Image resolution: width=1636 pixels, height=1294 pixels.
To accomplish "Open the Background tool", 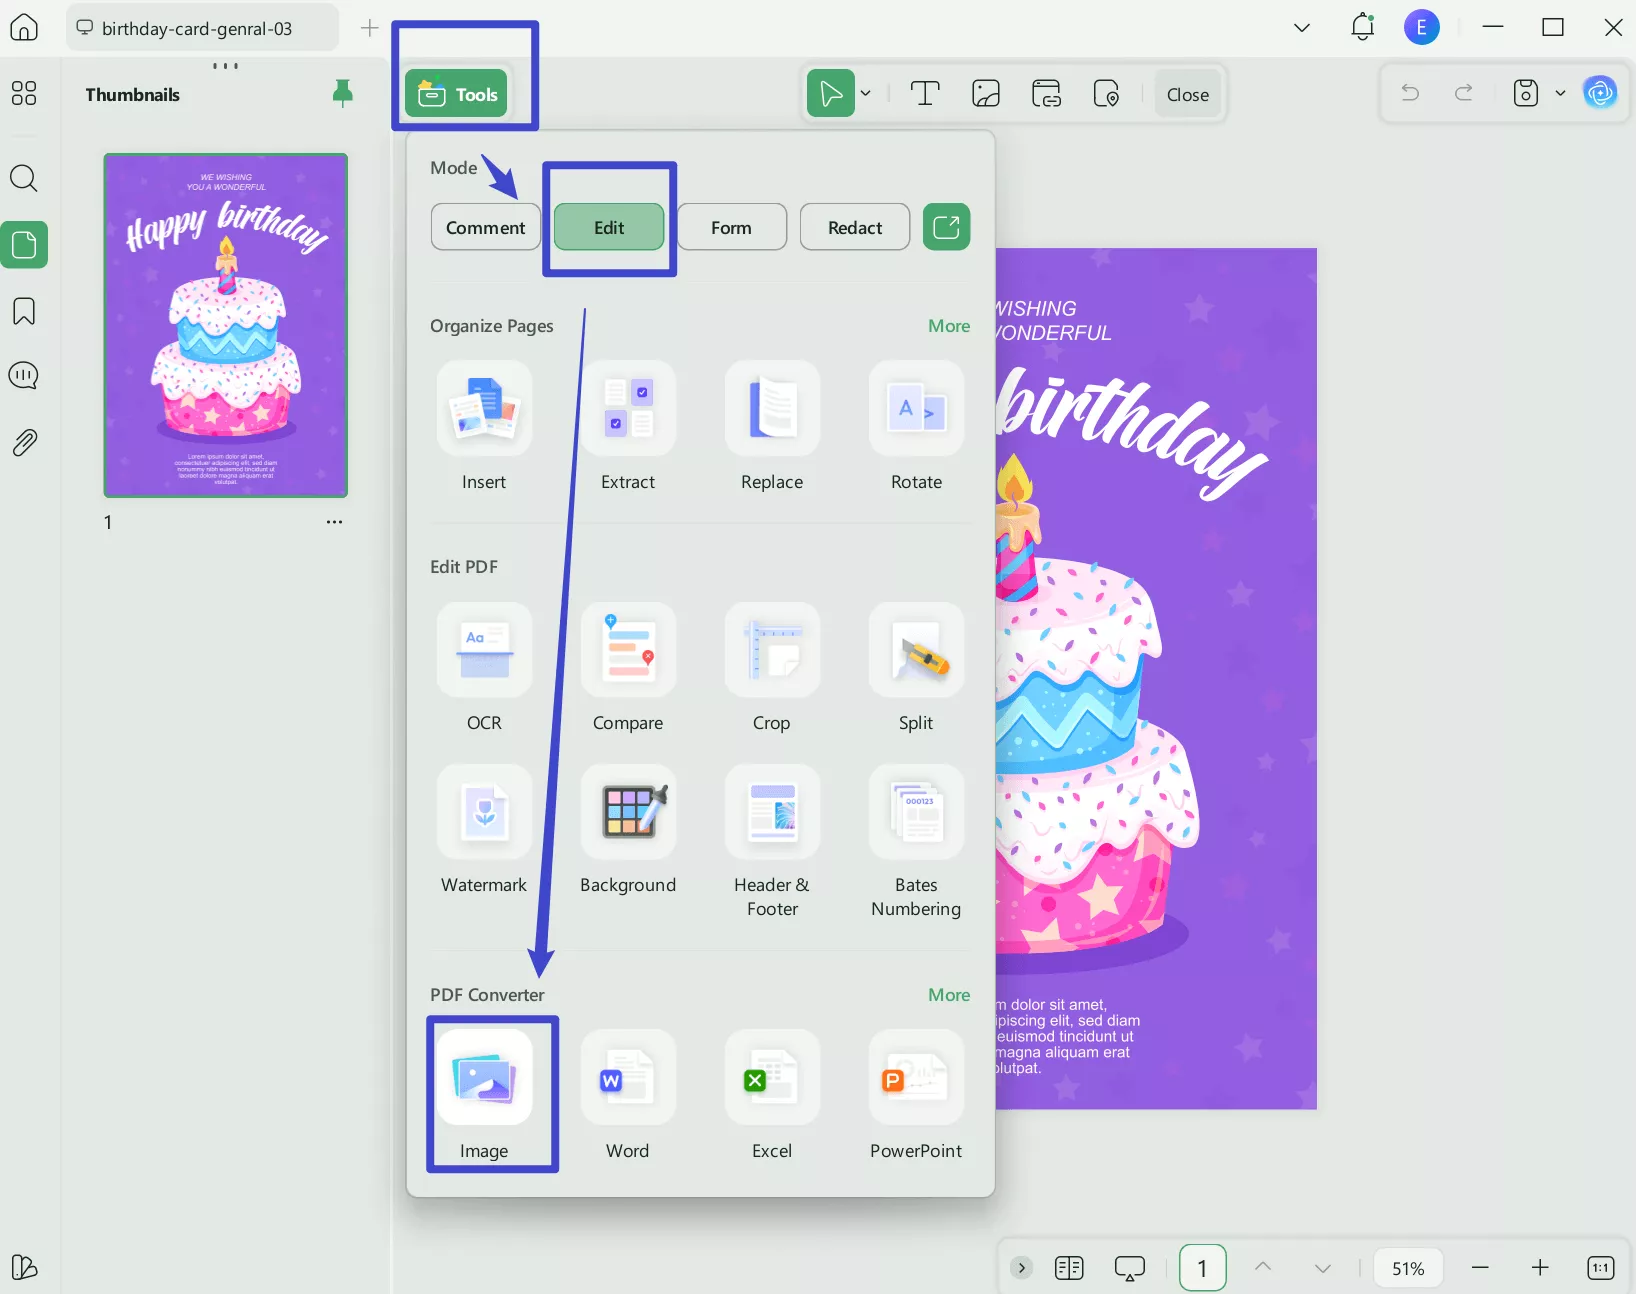I will [628, 830].
